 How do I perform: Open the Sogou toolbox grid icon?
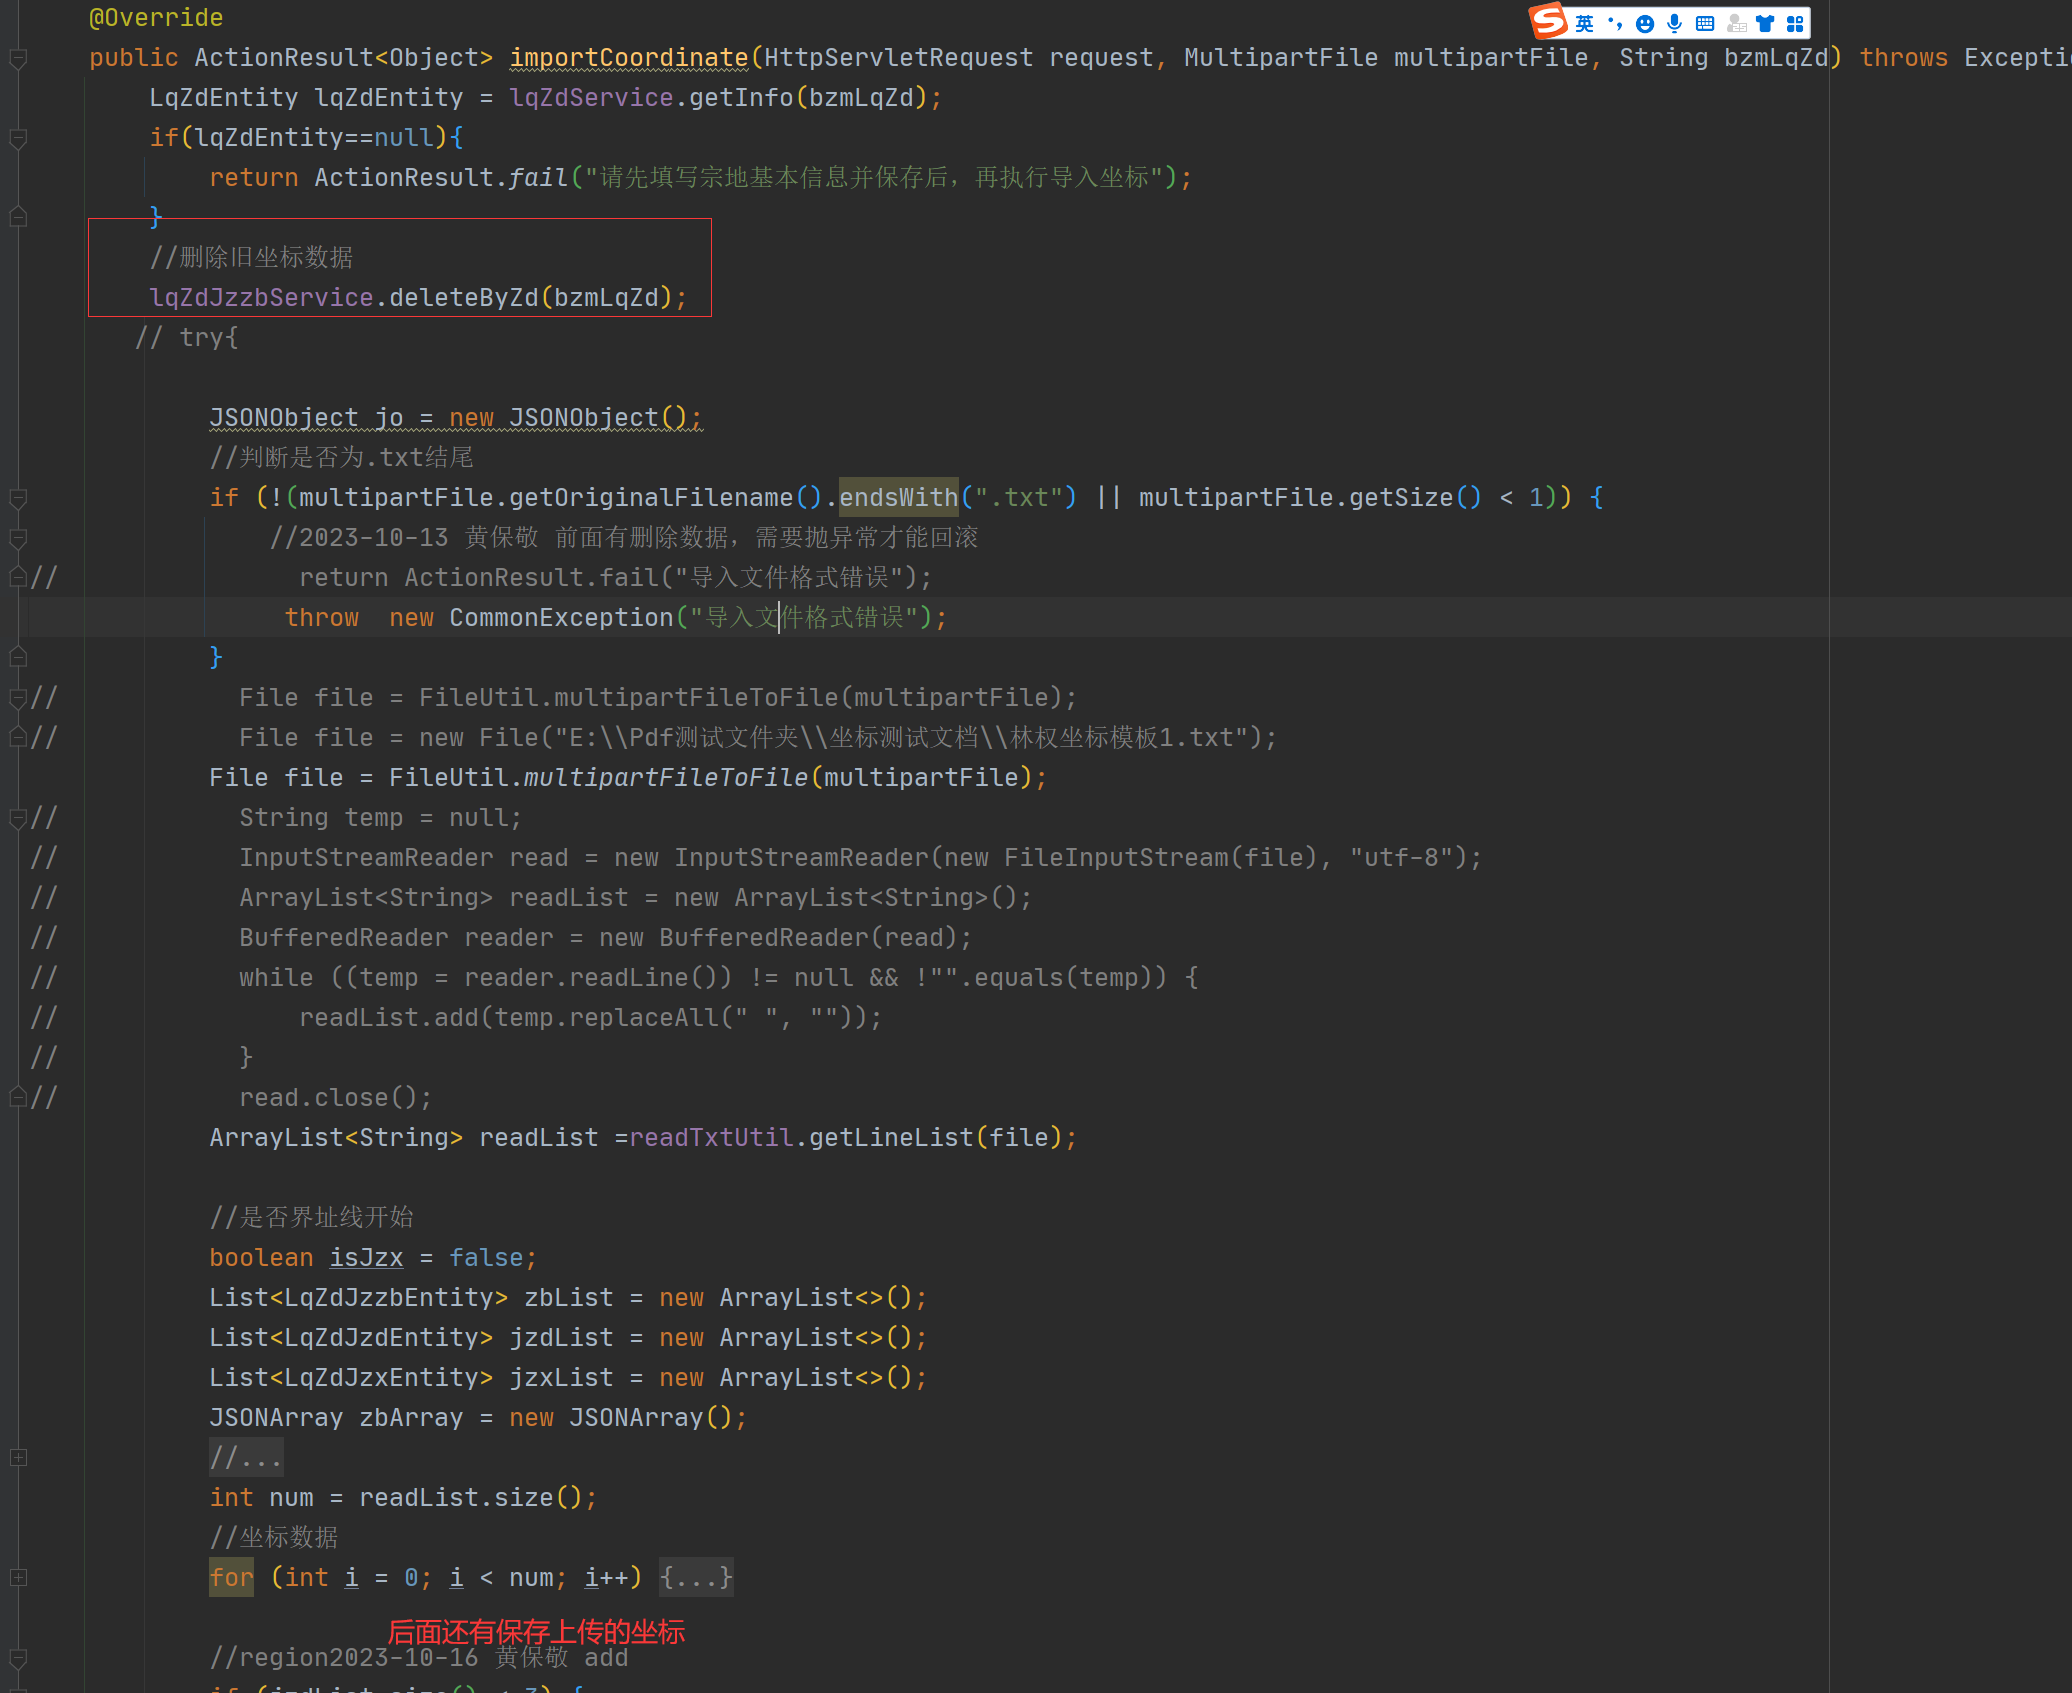[x=1795, y=24]
